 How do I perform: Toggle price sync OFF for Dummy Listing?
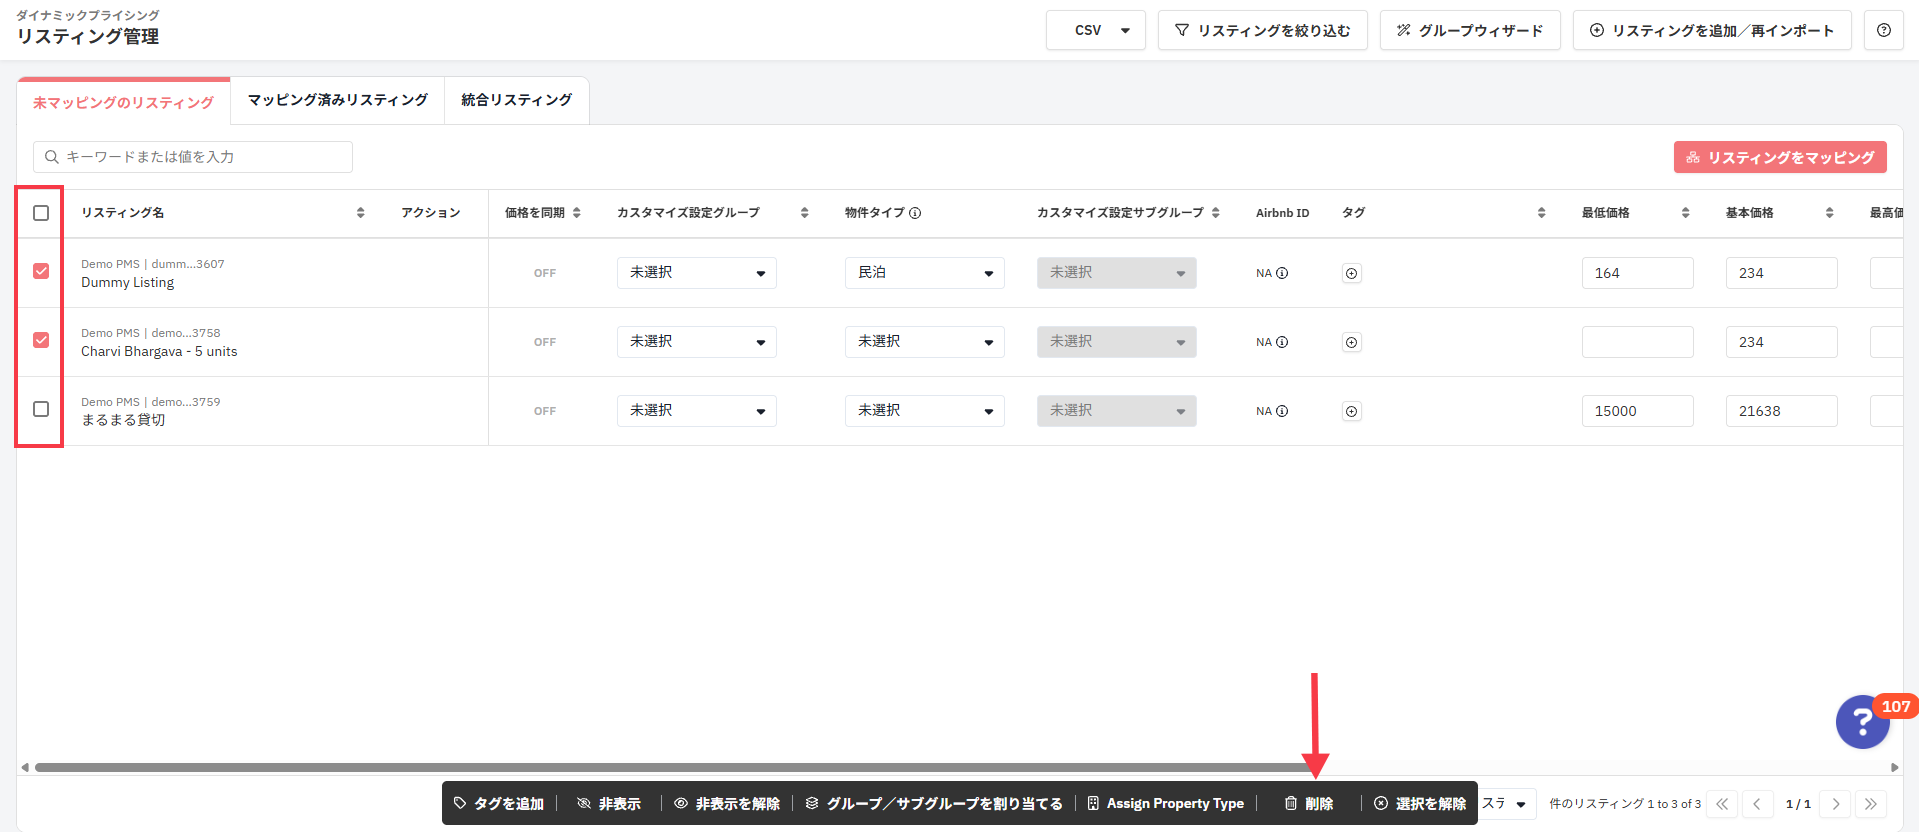point(545,273)
